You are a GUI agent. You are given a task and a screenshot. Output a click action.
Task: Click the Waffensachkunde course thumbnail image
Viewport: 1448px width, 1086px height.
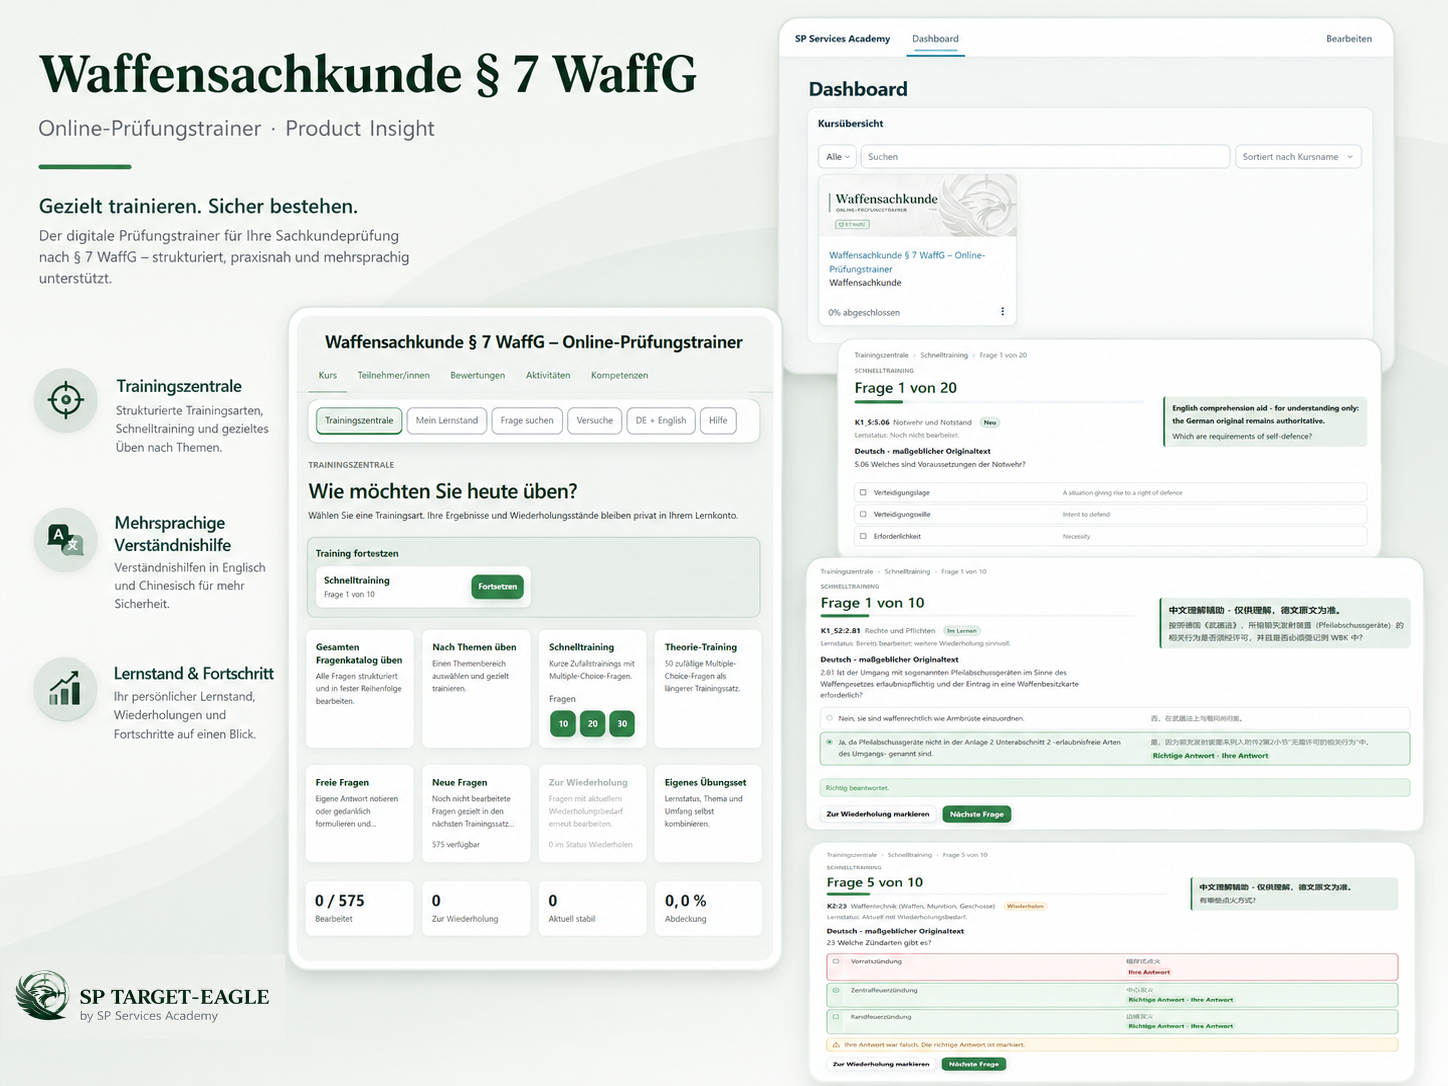(918, 205)
